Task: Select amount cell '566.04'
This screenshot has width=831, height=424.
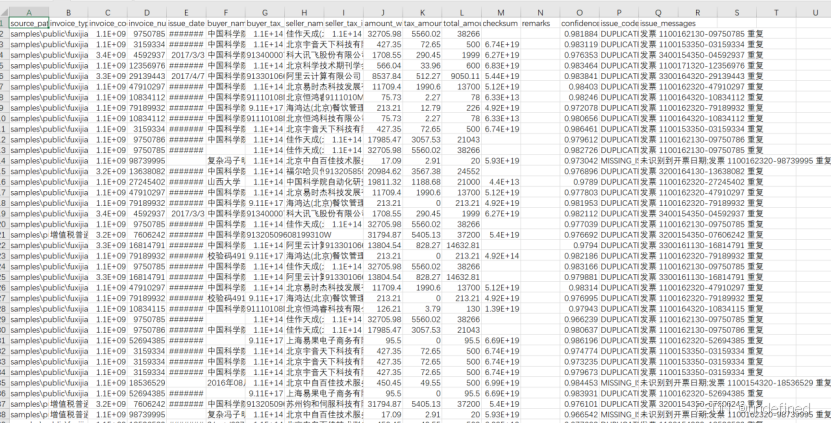Action: point(383,65)
